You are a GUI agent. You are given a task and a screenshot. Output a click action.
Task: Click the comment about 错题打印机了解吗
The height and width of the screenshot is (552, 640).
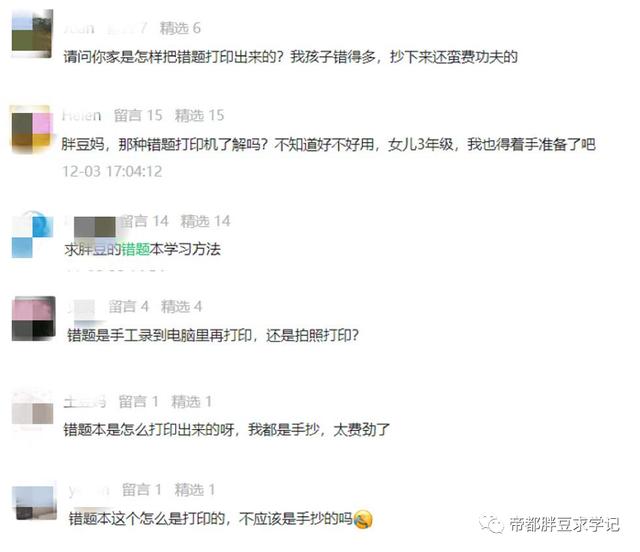pos(329,144)
